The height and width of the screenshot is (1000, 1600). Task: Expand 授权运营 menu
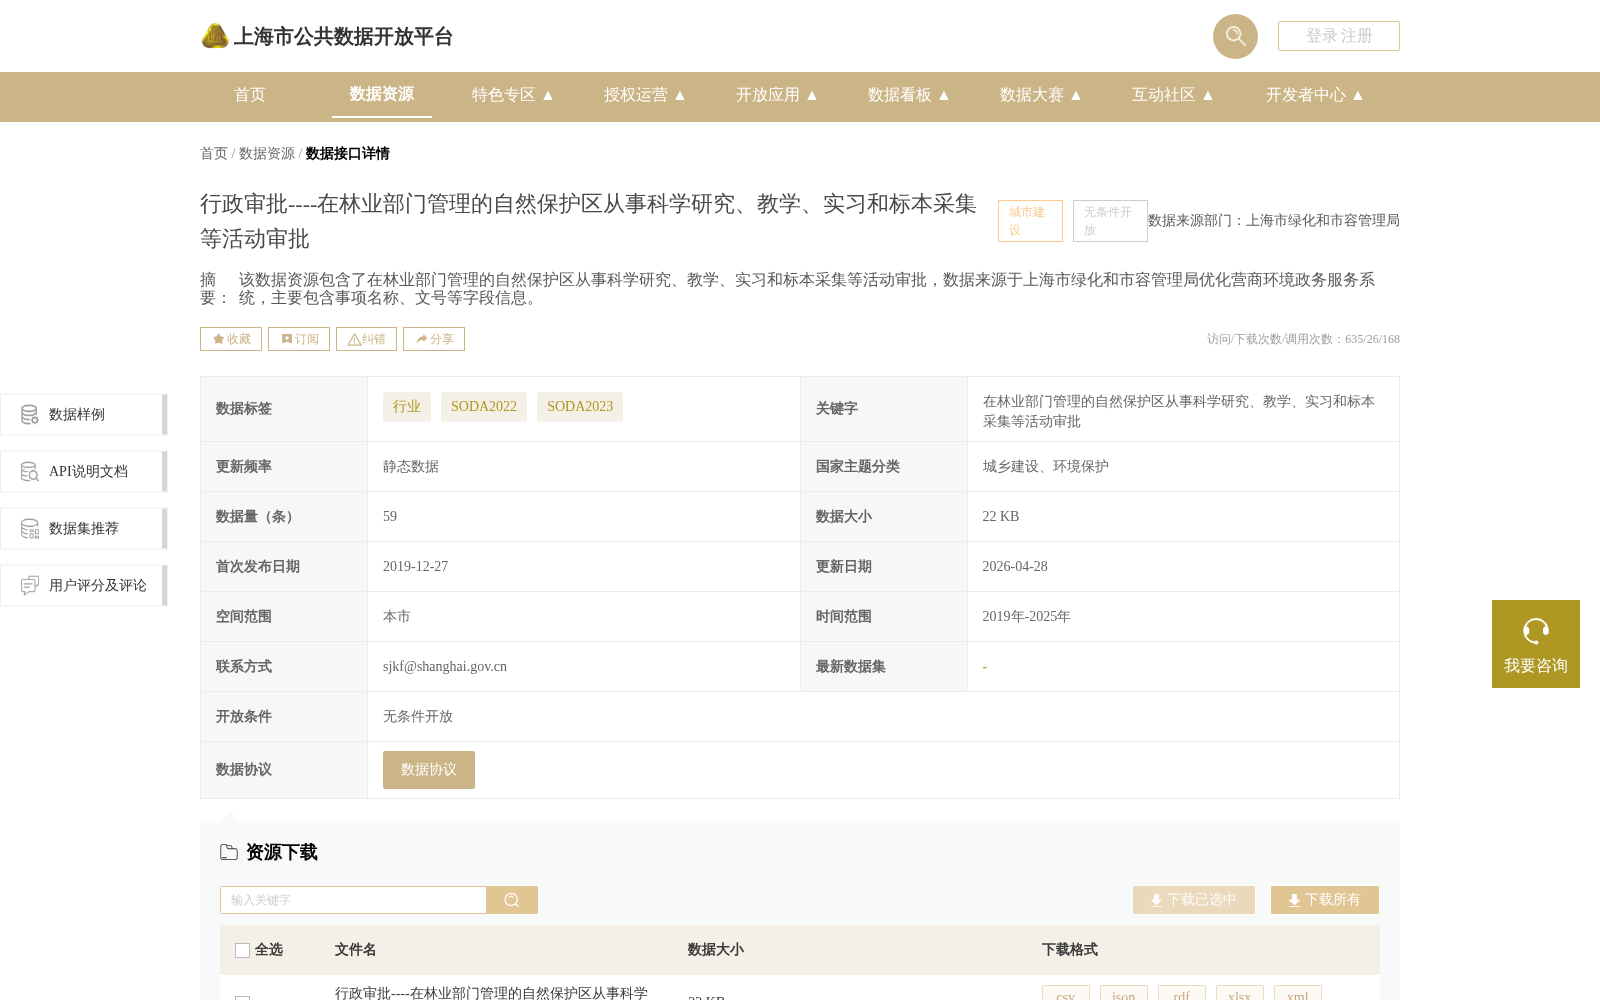pos(645,95)
